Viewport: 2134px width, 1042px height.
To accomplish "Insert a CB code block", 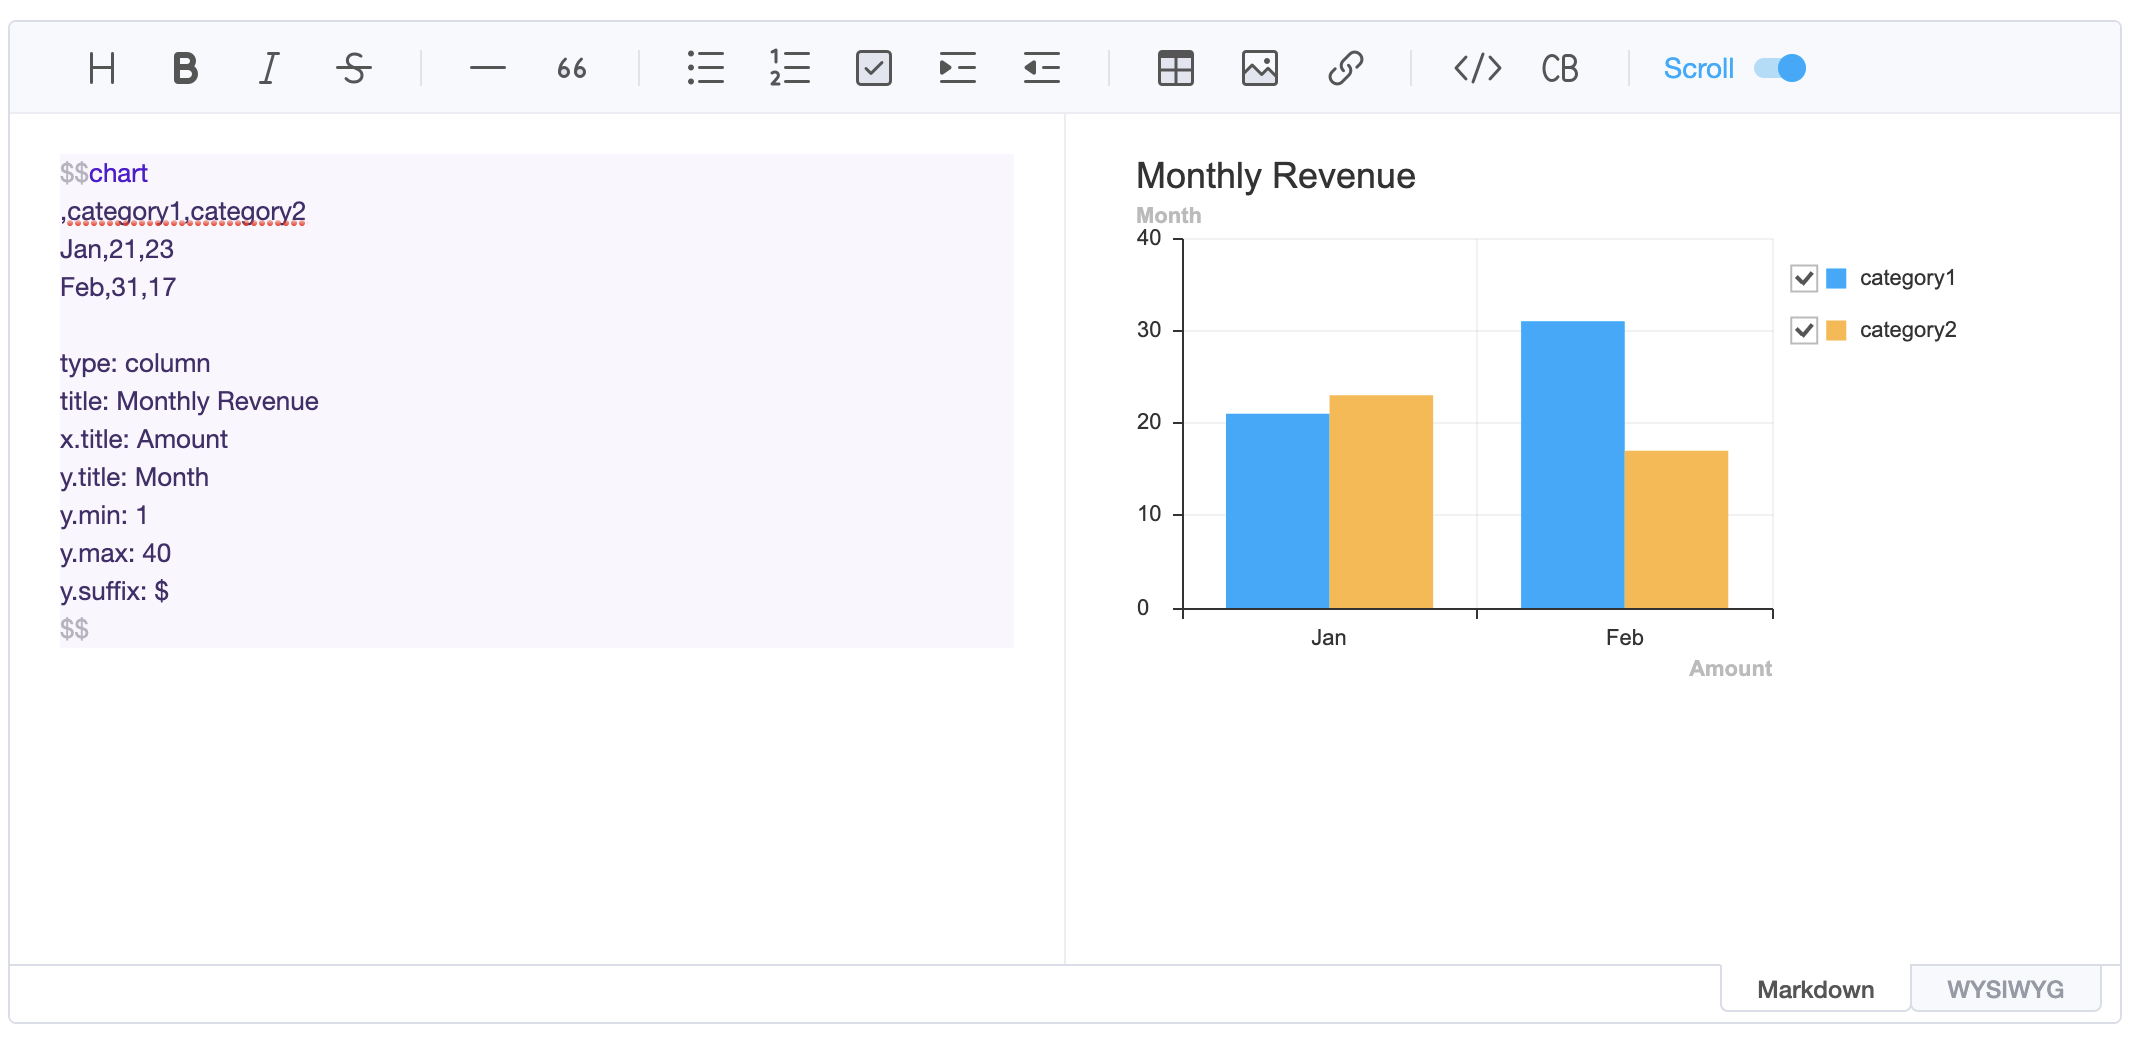I will point(1559,69).
